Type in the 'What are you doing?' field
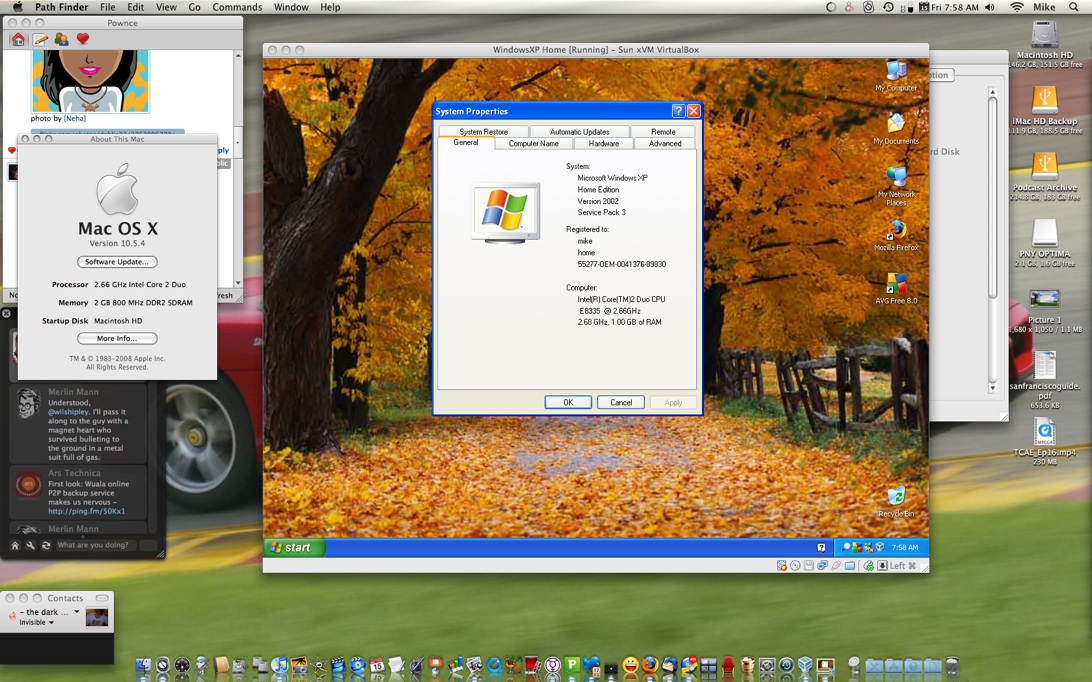The height and width of the screenshot is (682, 1092). [x=96, y=546]
